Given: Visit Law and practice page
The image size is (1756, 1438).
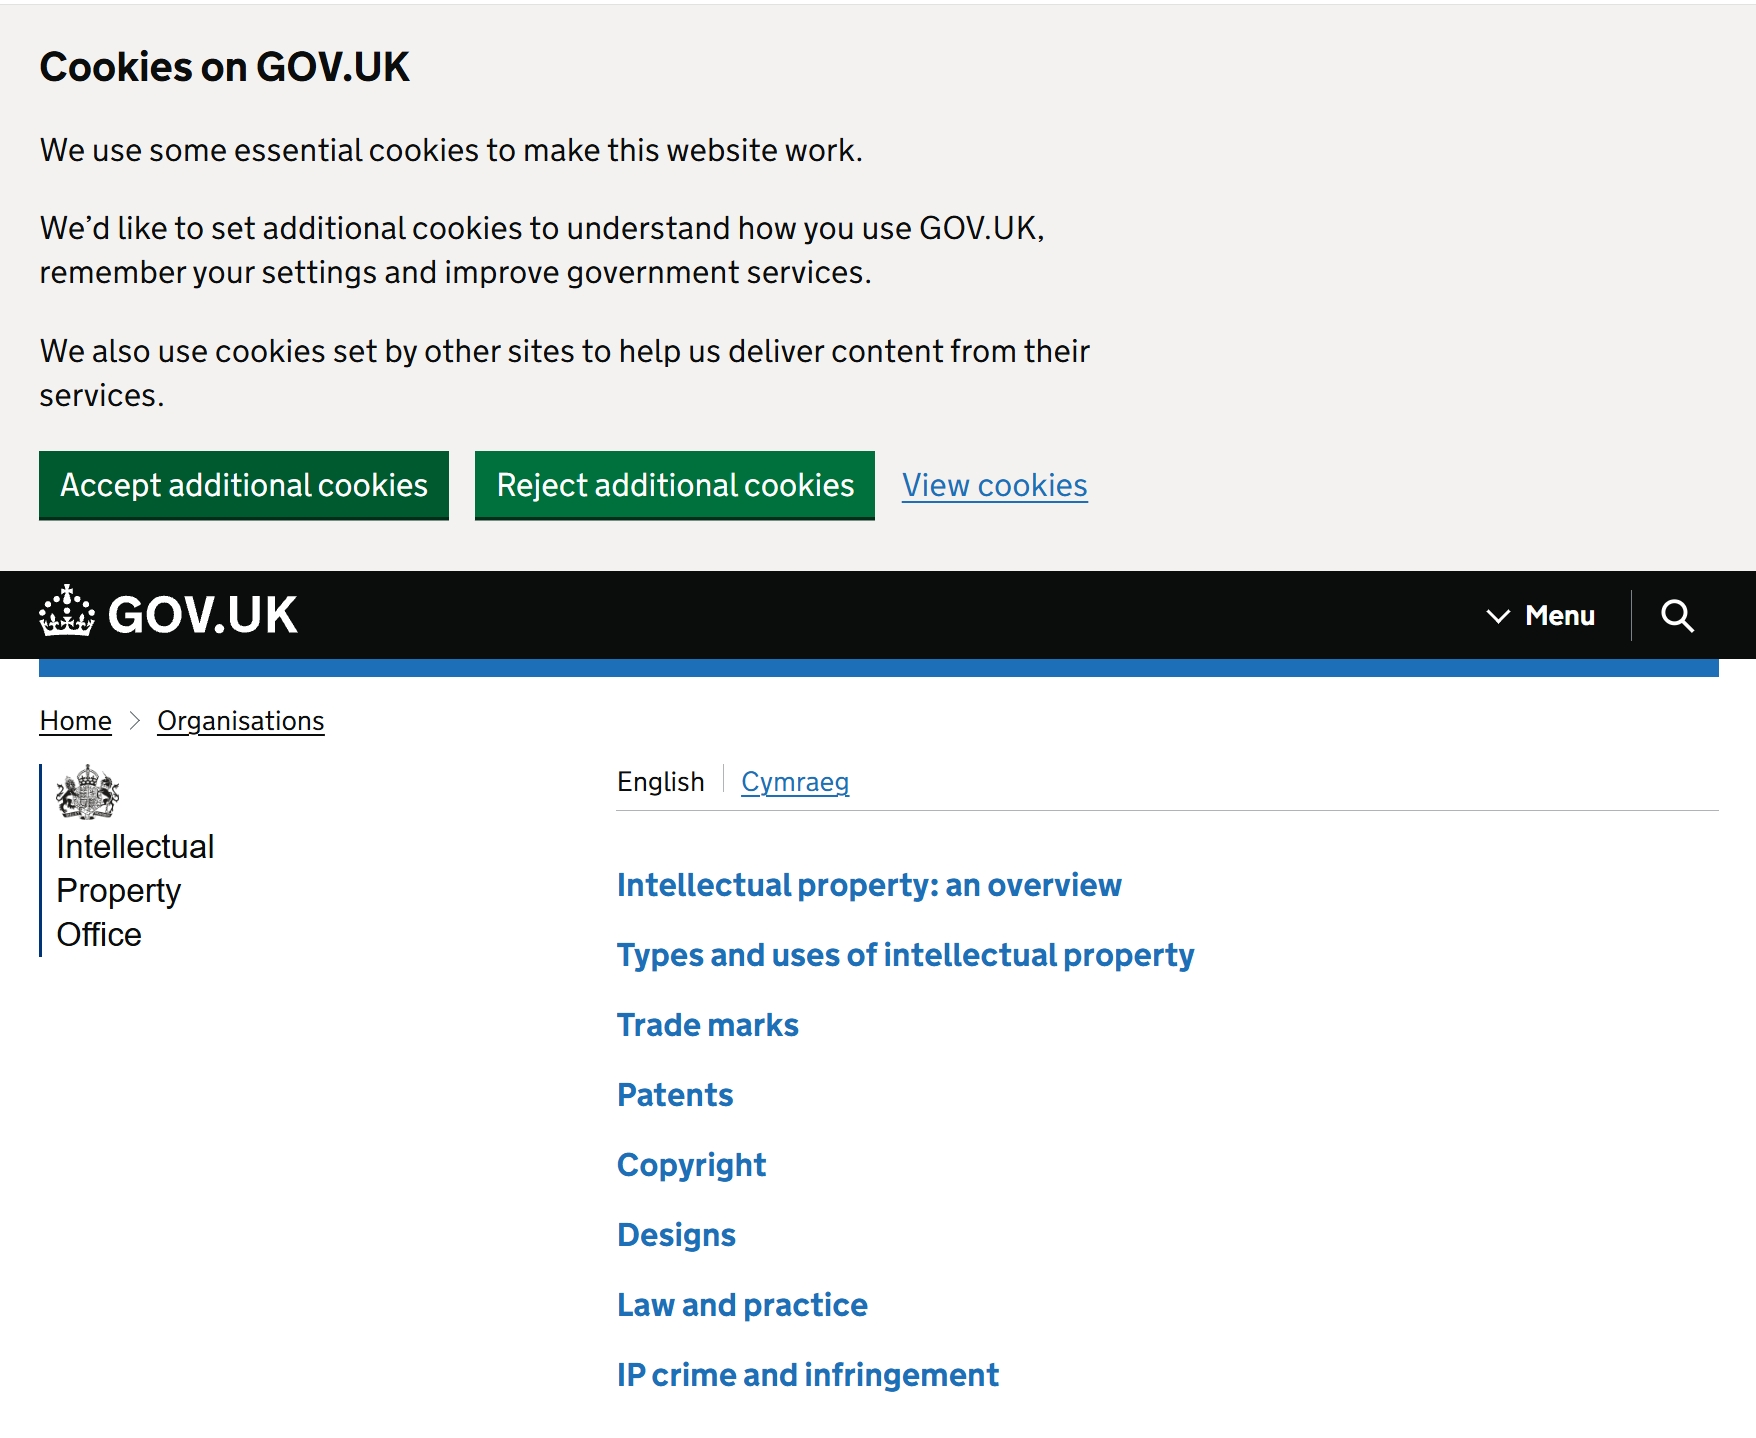Looking at the screenshot, I should [742, 1305].
